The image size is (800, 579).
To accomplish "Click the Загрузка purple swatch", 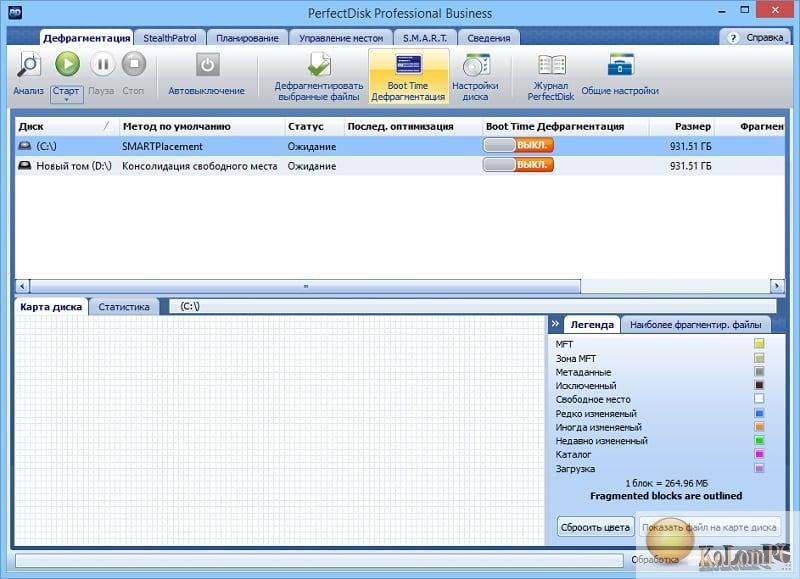I will pos(759,468).
